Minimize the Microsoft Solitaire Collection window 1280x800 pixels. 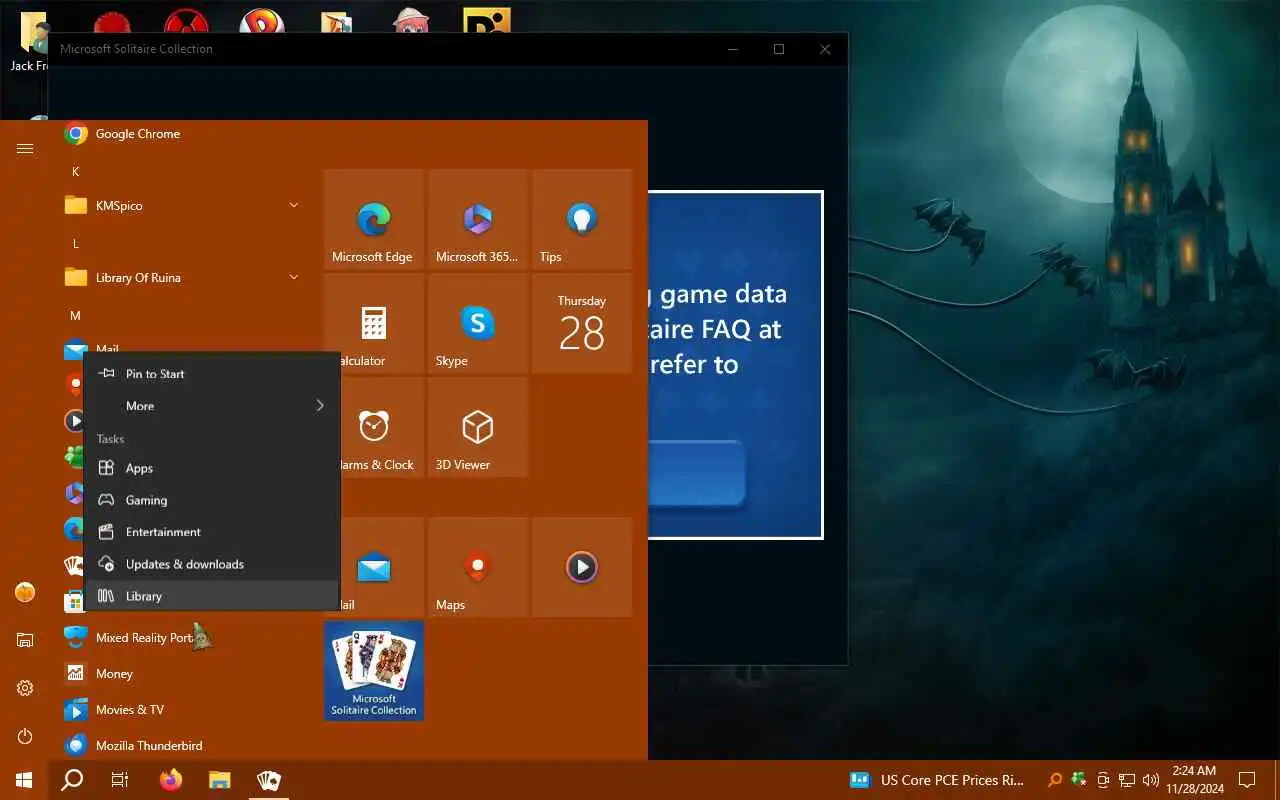click(733, 49)
